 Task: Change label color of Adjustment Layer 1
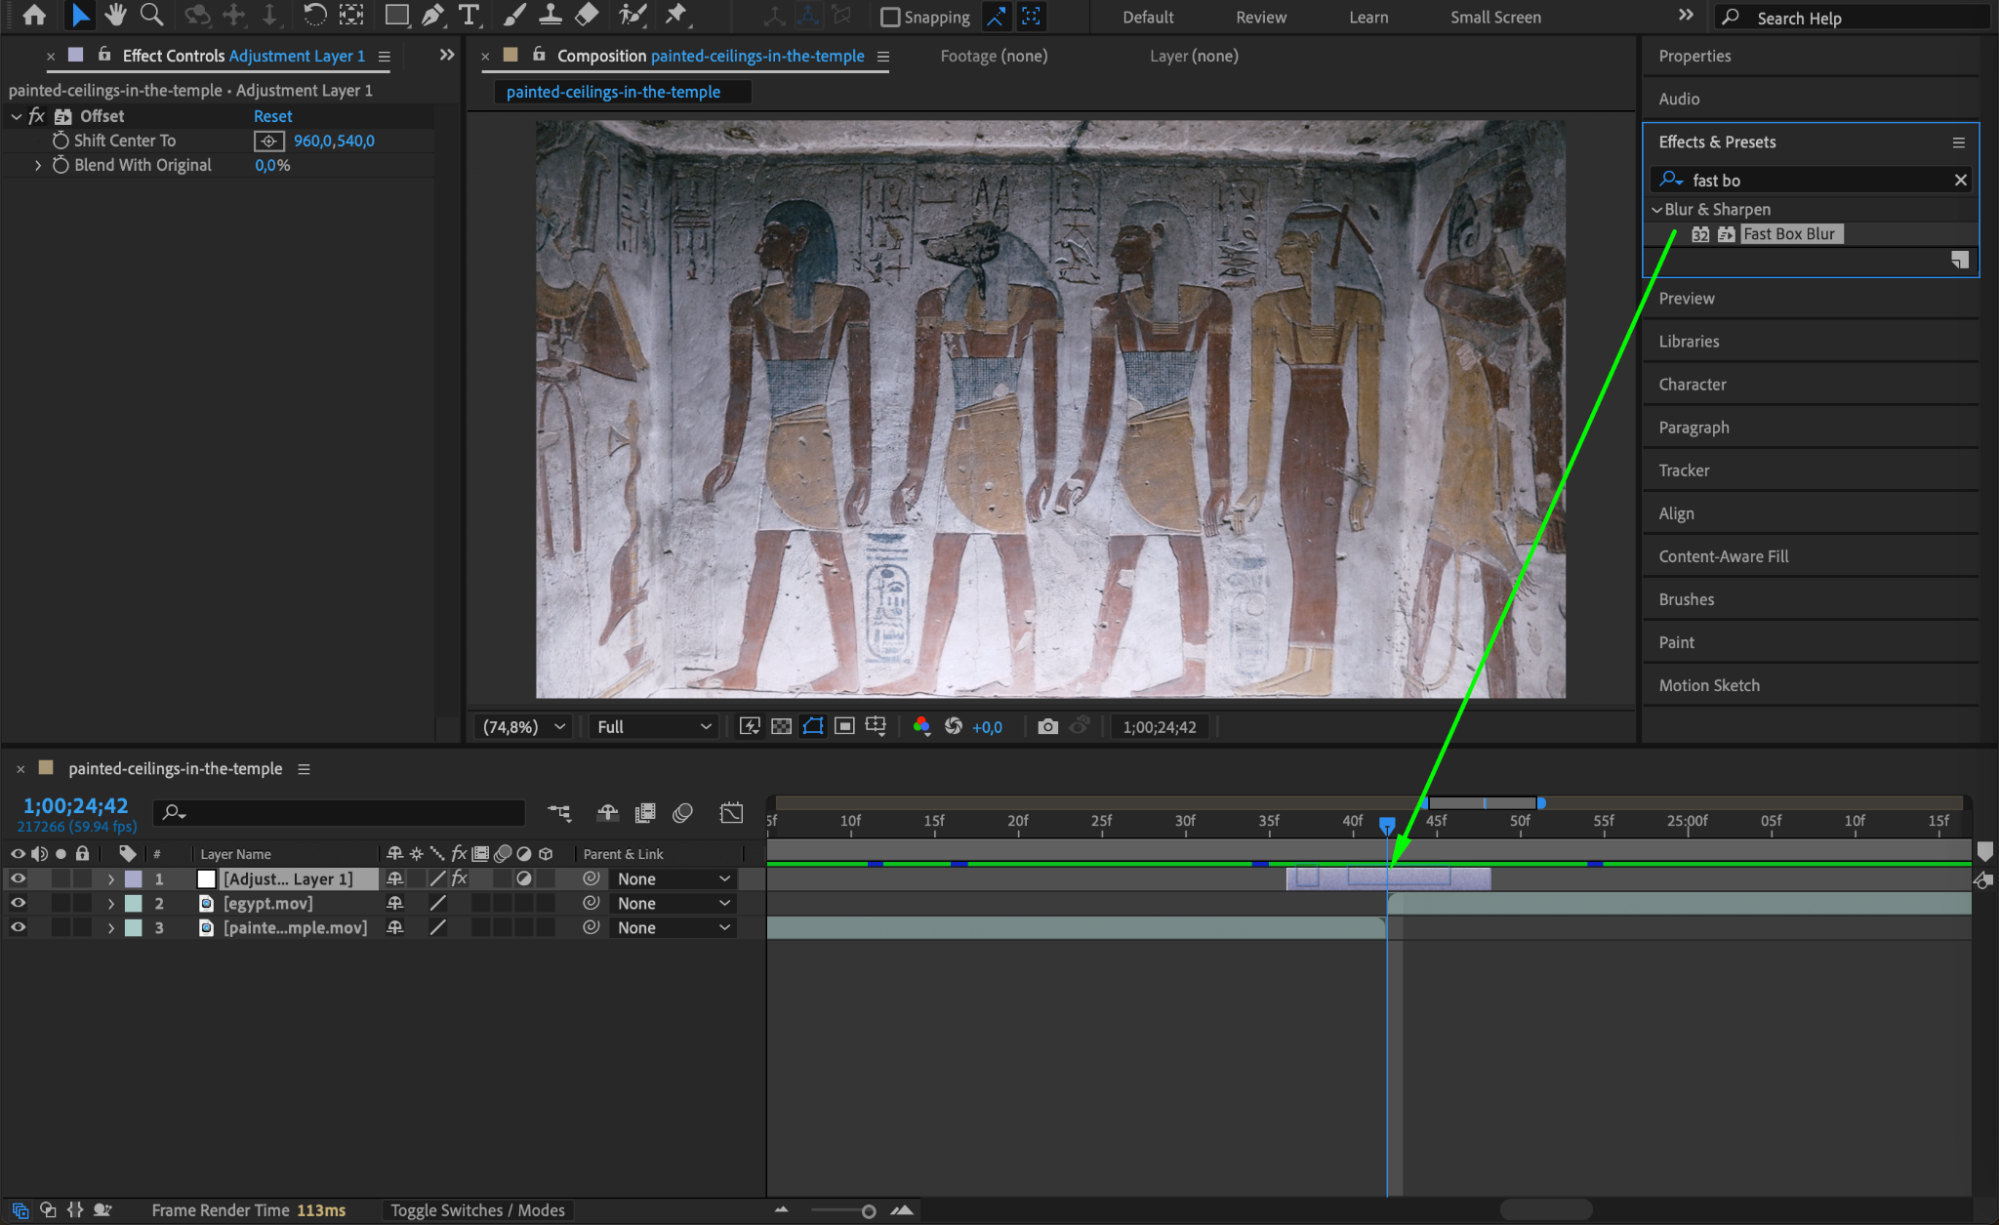(x=133, y=879)
